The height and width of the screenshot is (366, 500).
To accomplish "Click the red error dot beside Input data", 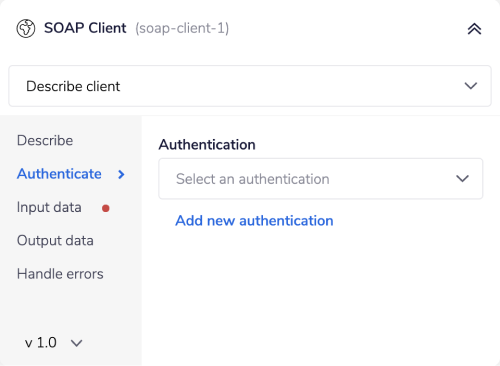I will 106,208.
